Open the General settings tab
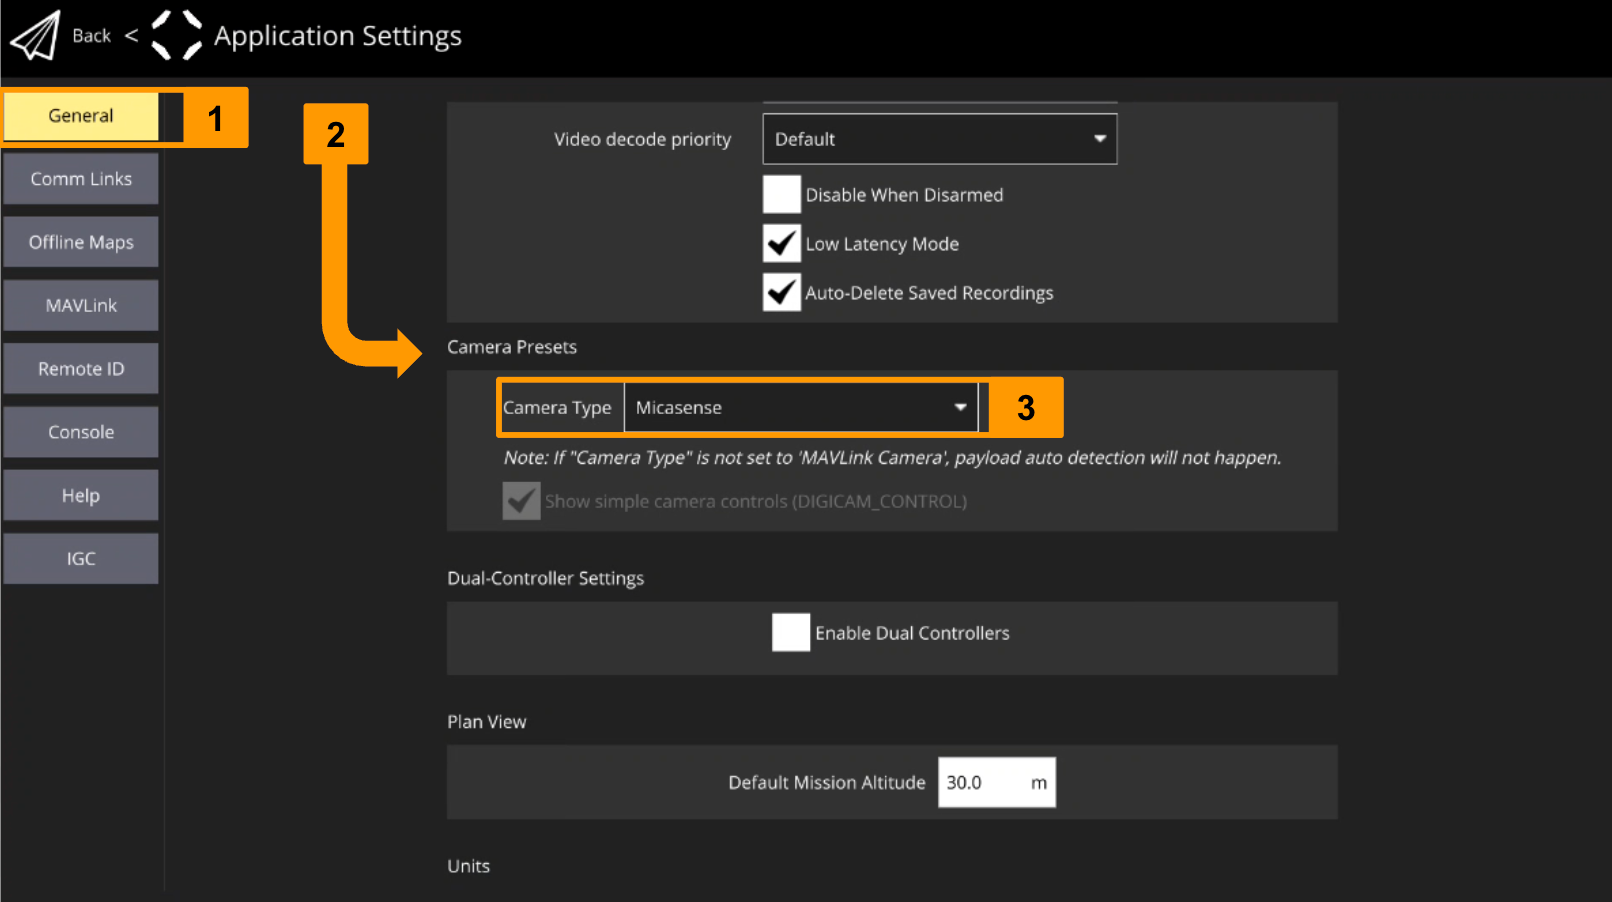The width and height of the screenshot is (1612, 902). [x=81, y=116]
